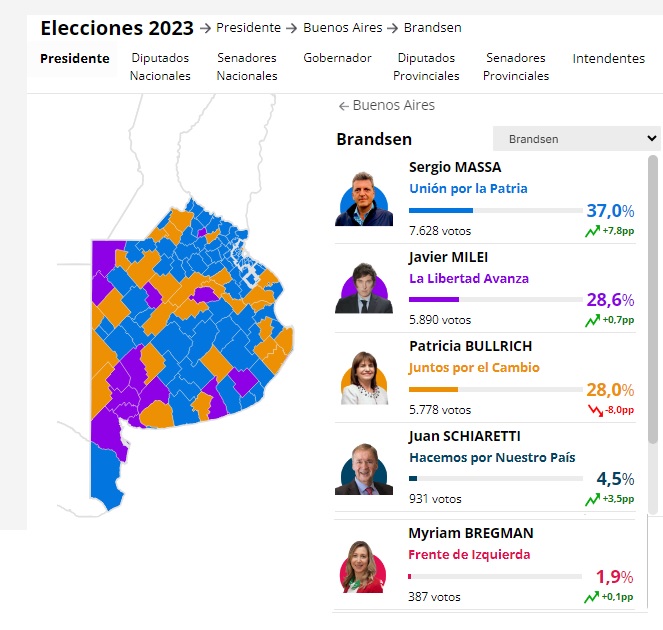The height and width of the screenshot is (630, 663).
Task: Click the Buenos Aires breadcrumb link
Action: click(x=342, y=28)
